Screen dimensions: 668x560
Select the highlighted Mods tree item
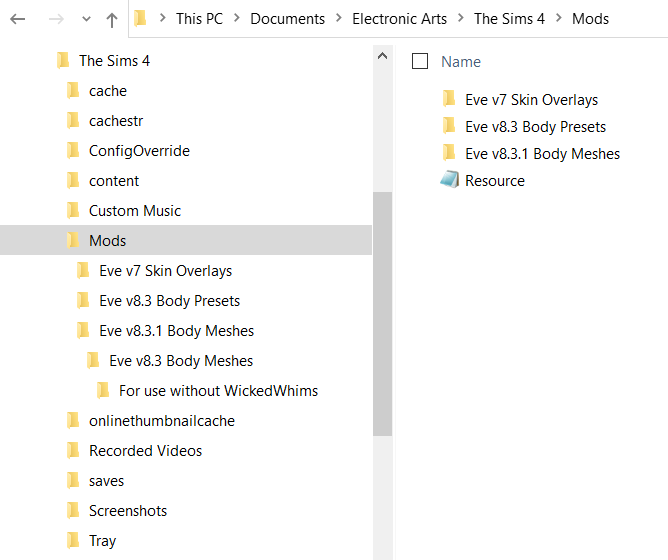186,240
